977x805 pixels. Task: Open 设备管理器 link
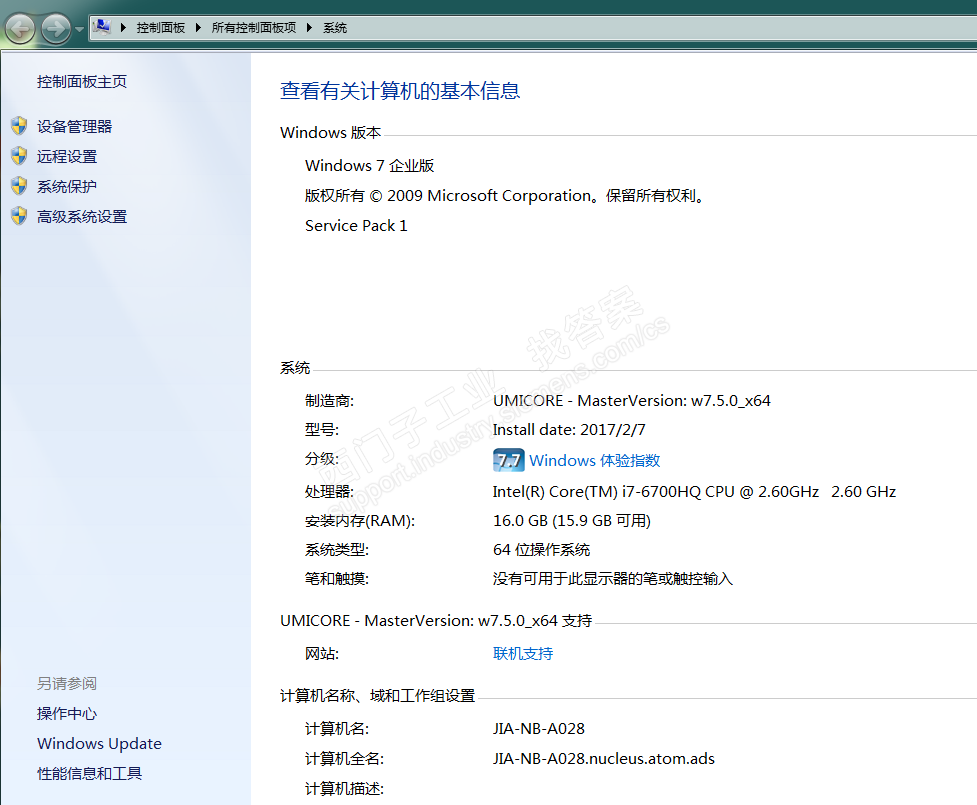pyautogui.click(x=74, y=126)
